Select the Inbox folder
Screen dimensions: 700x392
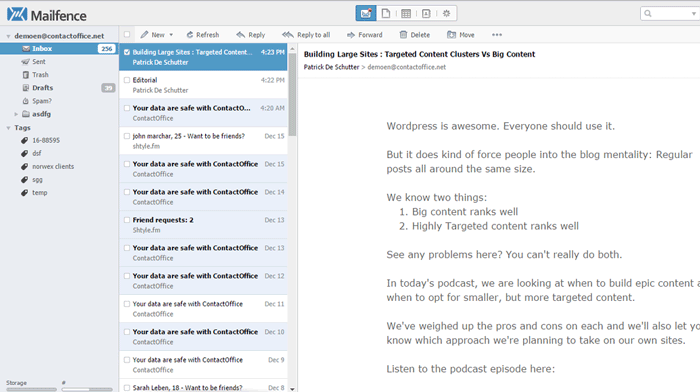[59, 49]
